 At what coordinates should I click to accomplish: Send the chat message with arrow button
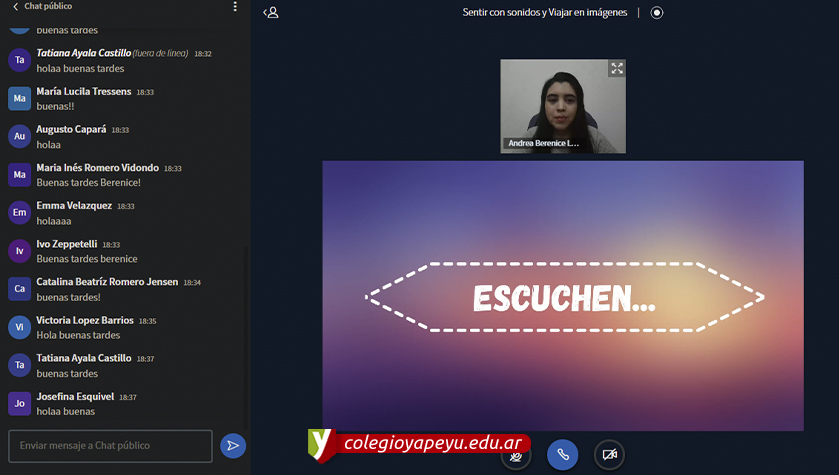coord(232,446)
